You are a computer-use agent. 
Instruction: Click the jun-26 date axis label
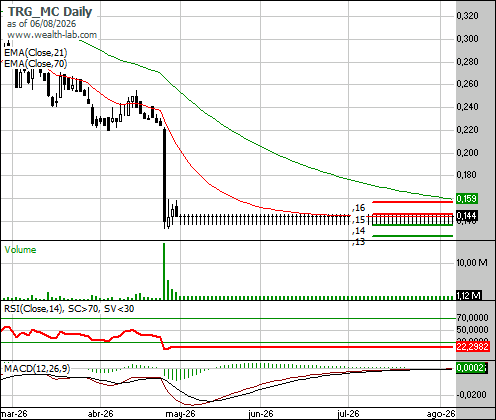[x=261, y=414]
